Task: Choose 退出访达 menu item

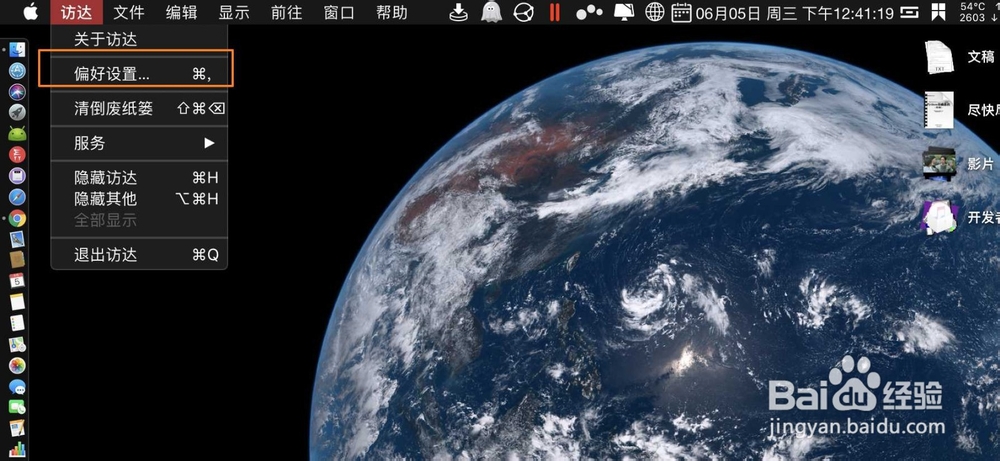Action: pos(139,255)
